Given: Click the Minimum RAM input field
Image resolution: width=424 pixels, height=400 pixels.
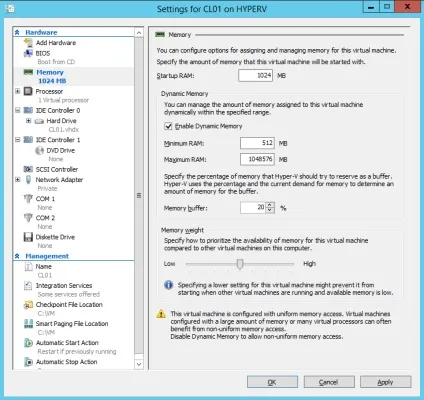Looking at the screenshot, I should (257, 143).
